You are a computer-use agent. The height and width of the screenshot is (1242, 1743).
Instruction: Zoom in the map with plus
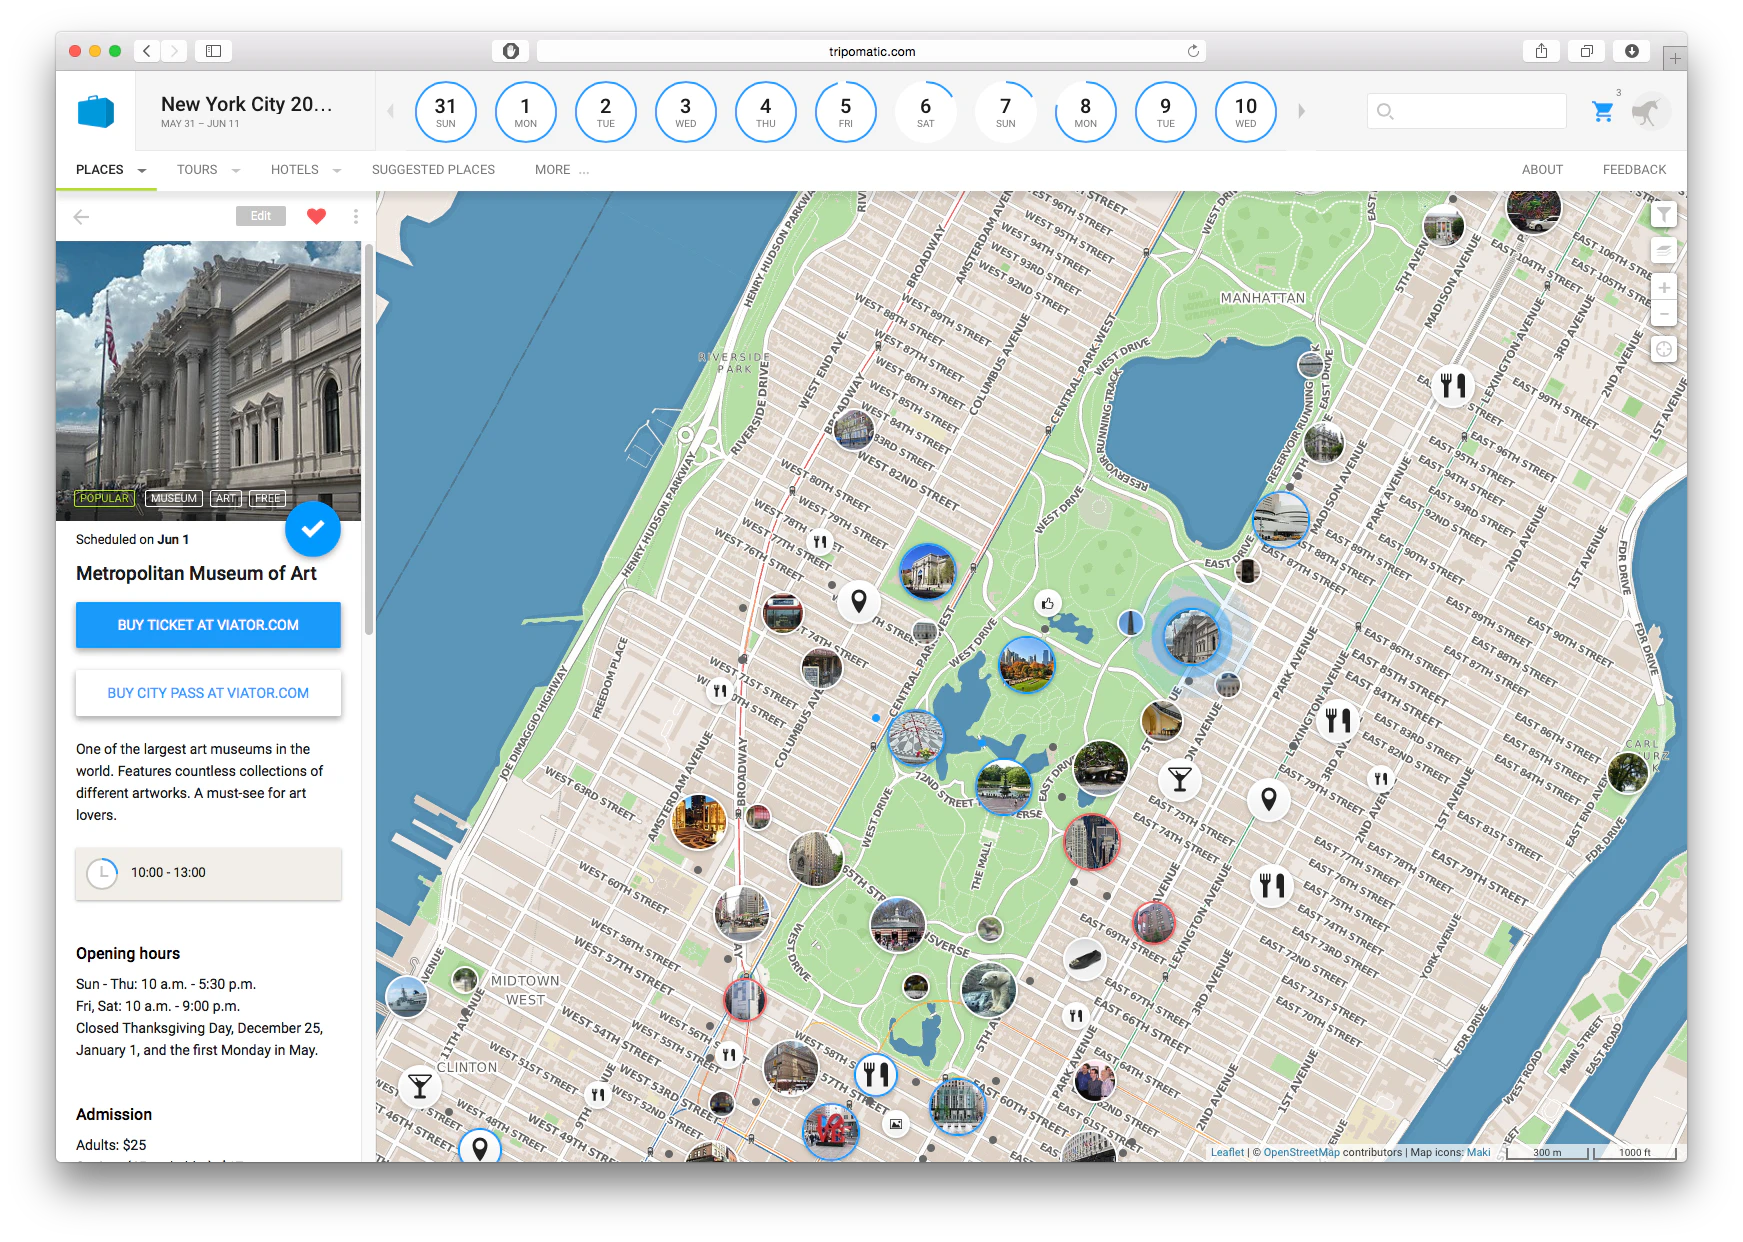click(x=1663, y=288)
